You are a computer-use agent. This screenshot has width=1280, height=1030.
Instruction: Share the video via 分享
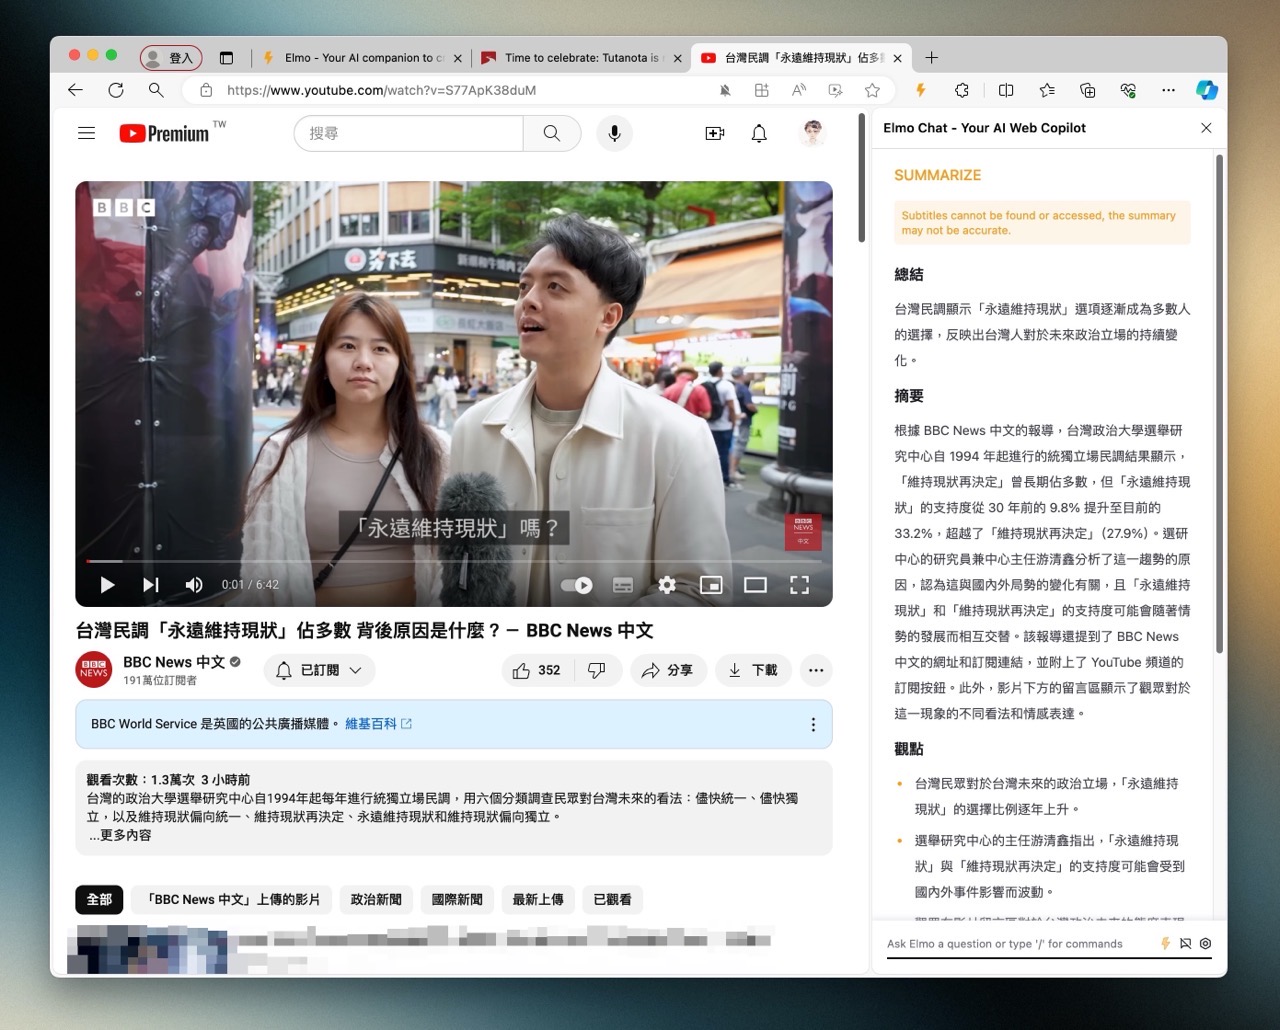click(x=667, y=670)
